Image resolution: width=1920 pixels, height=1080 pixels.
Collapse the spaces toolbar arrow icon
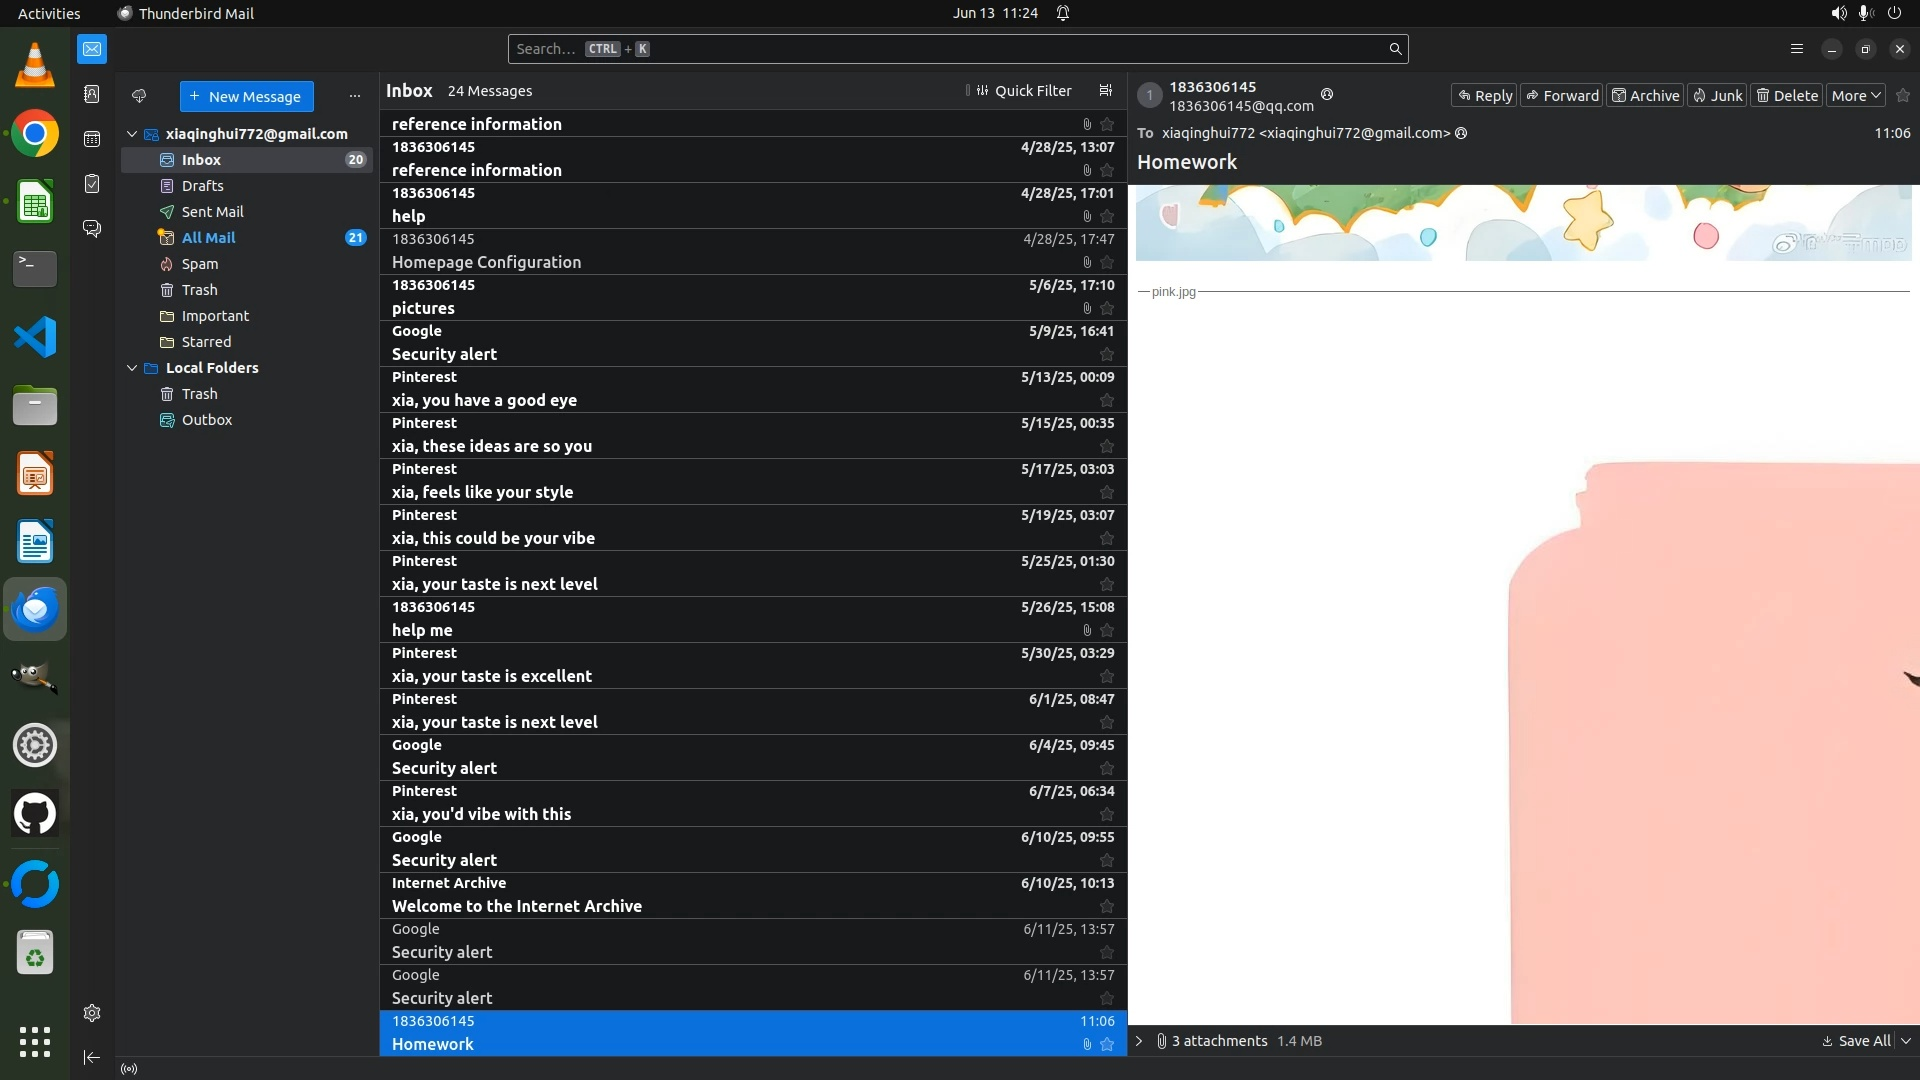(92, 1057)
